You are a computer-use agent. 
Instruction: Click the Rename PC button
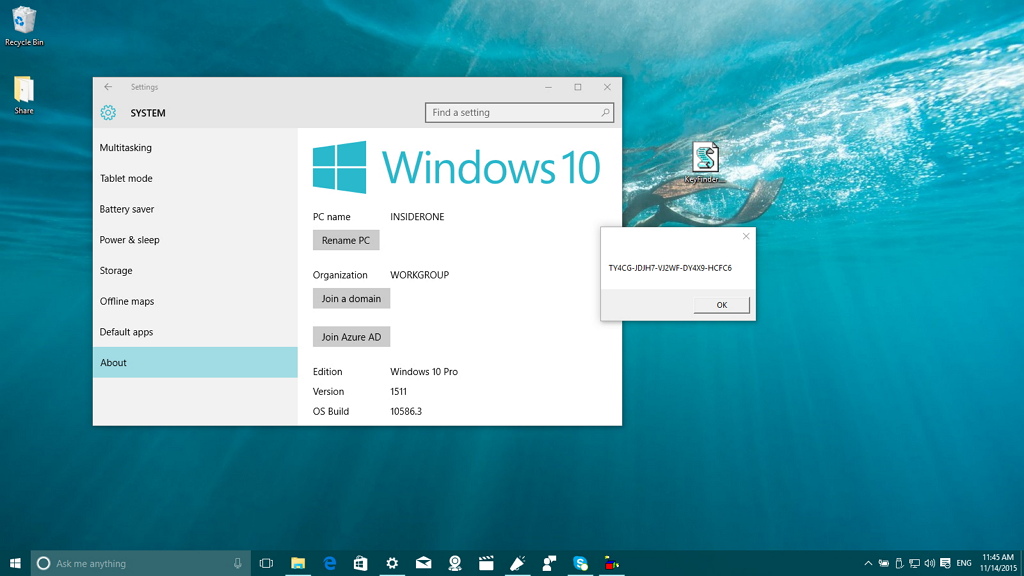(x=346, y=240)
